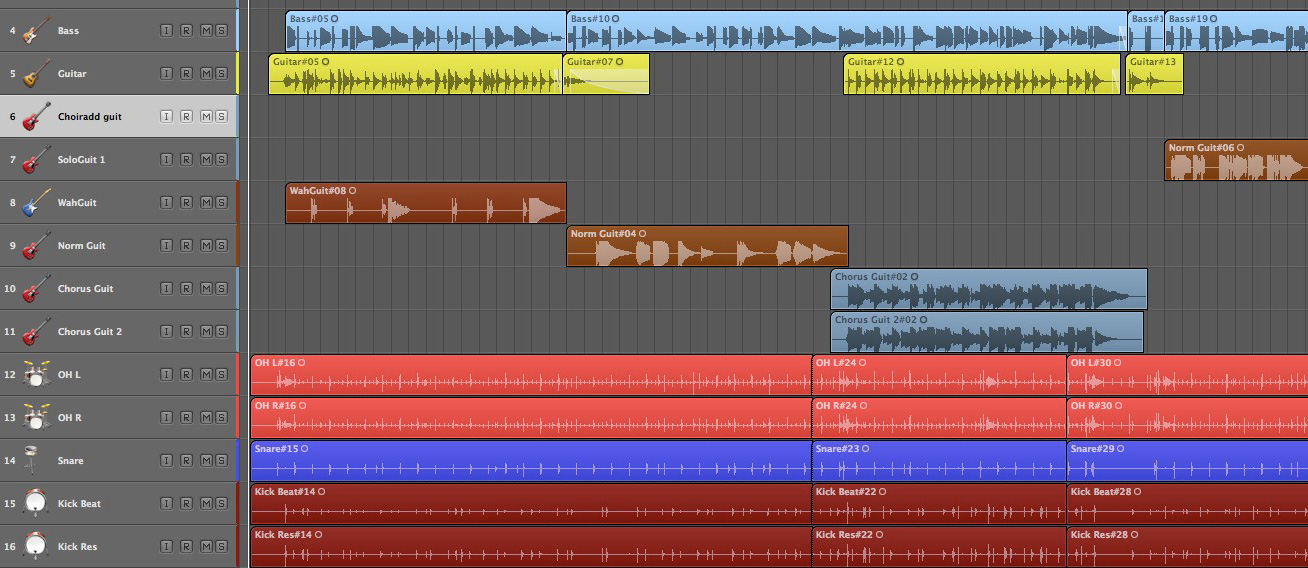Mute the WahGuit track
1308x568 pixels.
206,203
